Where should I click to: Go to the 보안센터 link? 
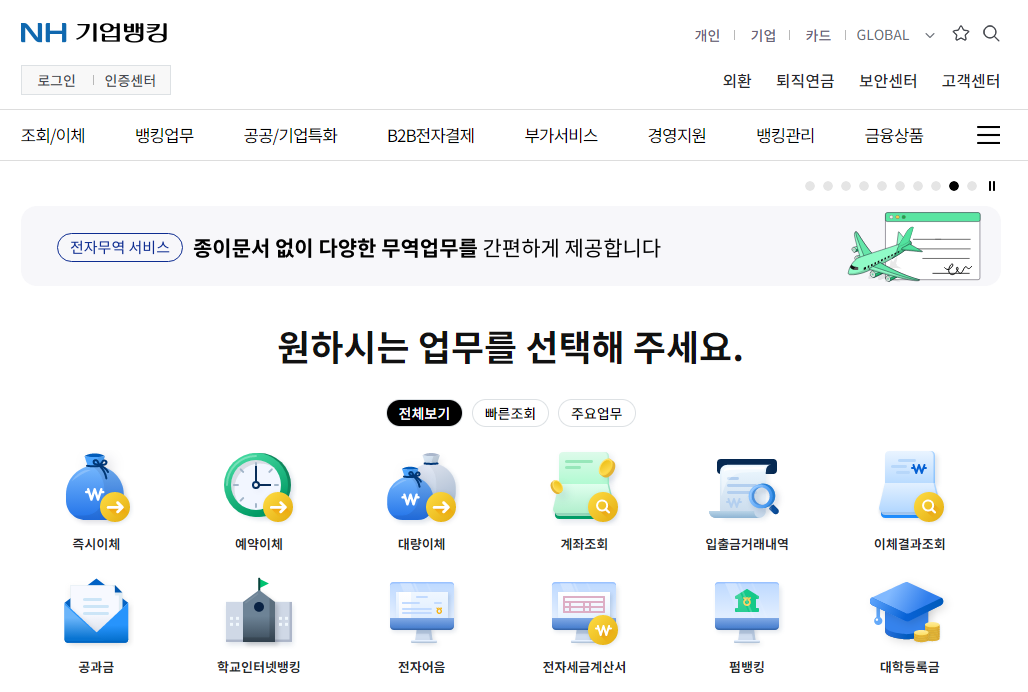(888, 81)
